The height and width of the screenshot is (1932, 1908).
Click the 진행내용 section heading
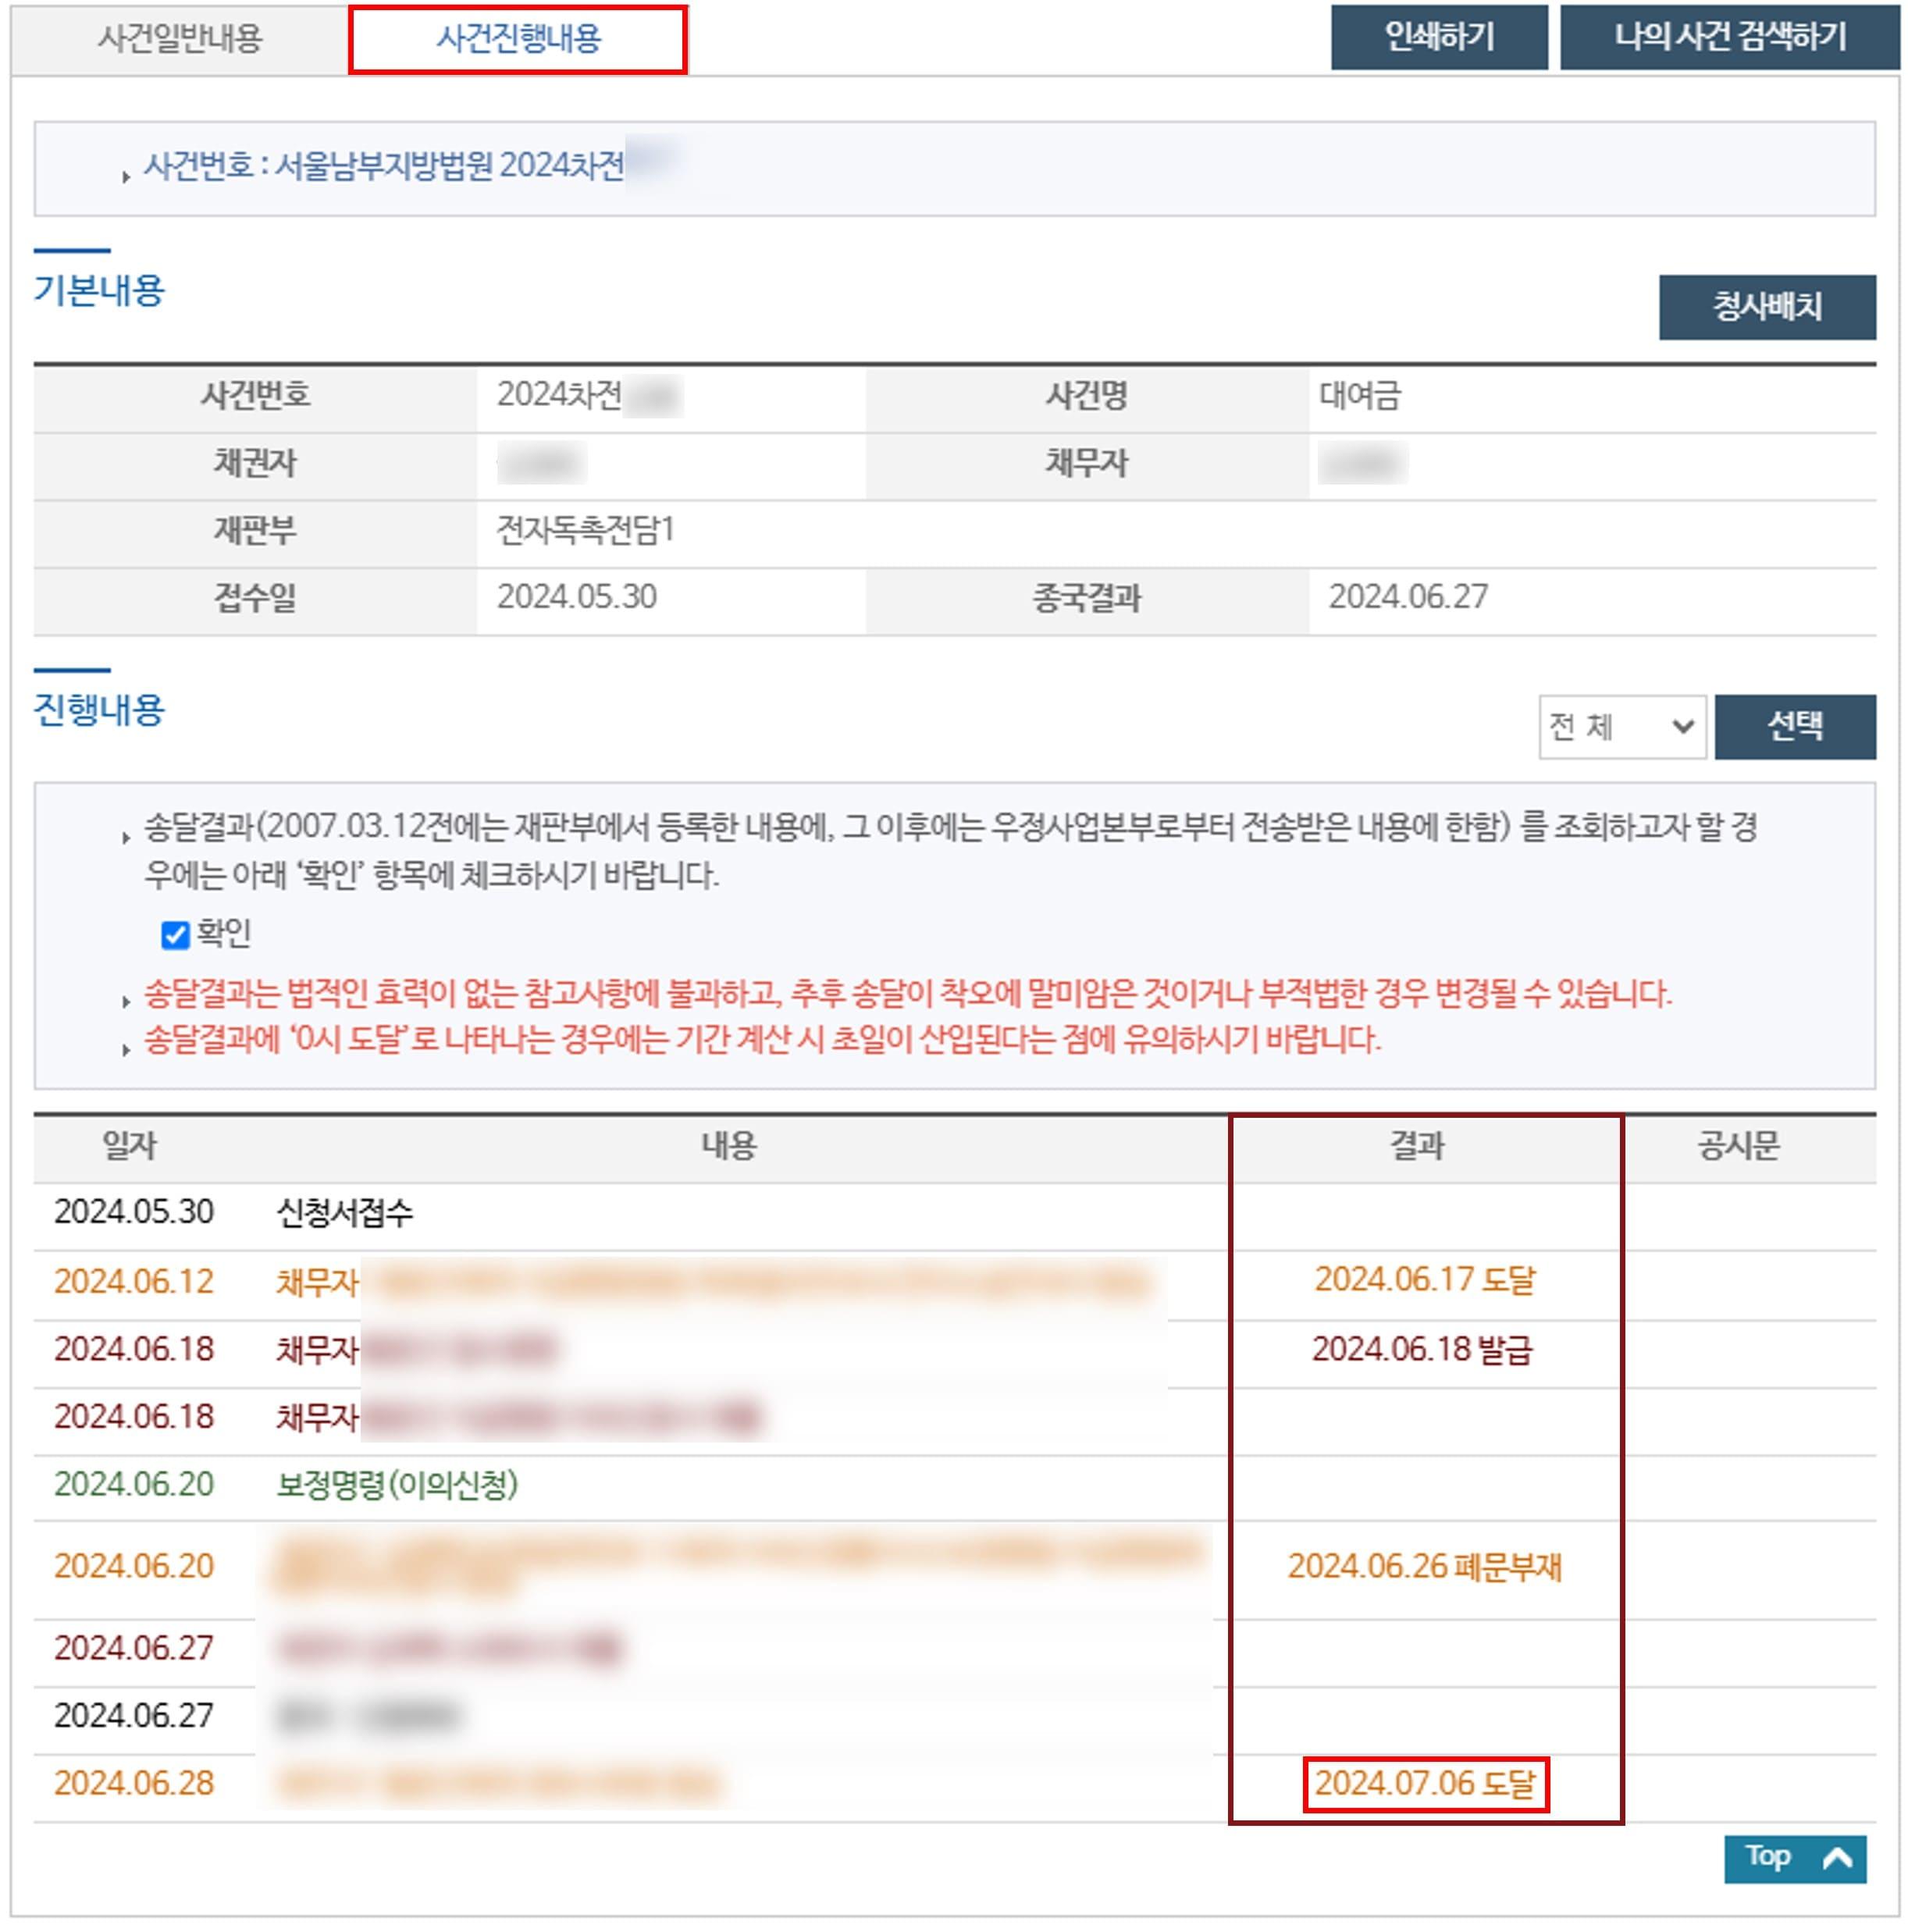tap(99, 710)
